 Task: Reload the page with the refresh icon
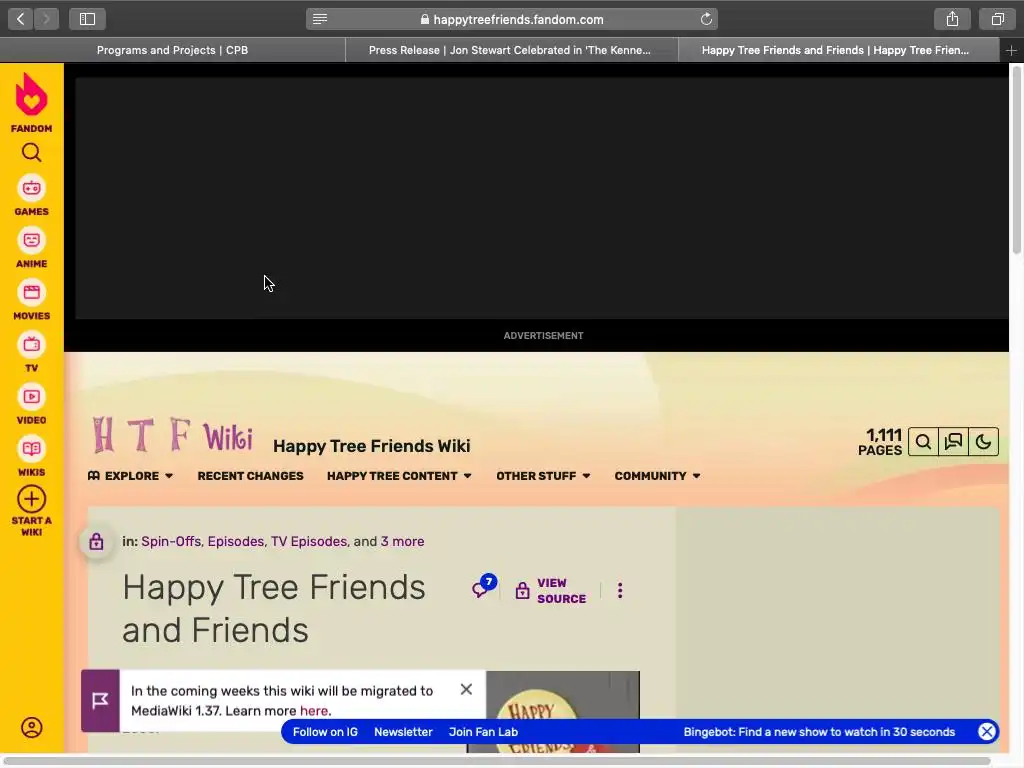pyautogui.click(x=706, y=19)
